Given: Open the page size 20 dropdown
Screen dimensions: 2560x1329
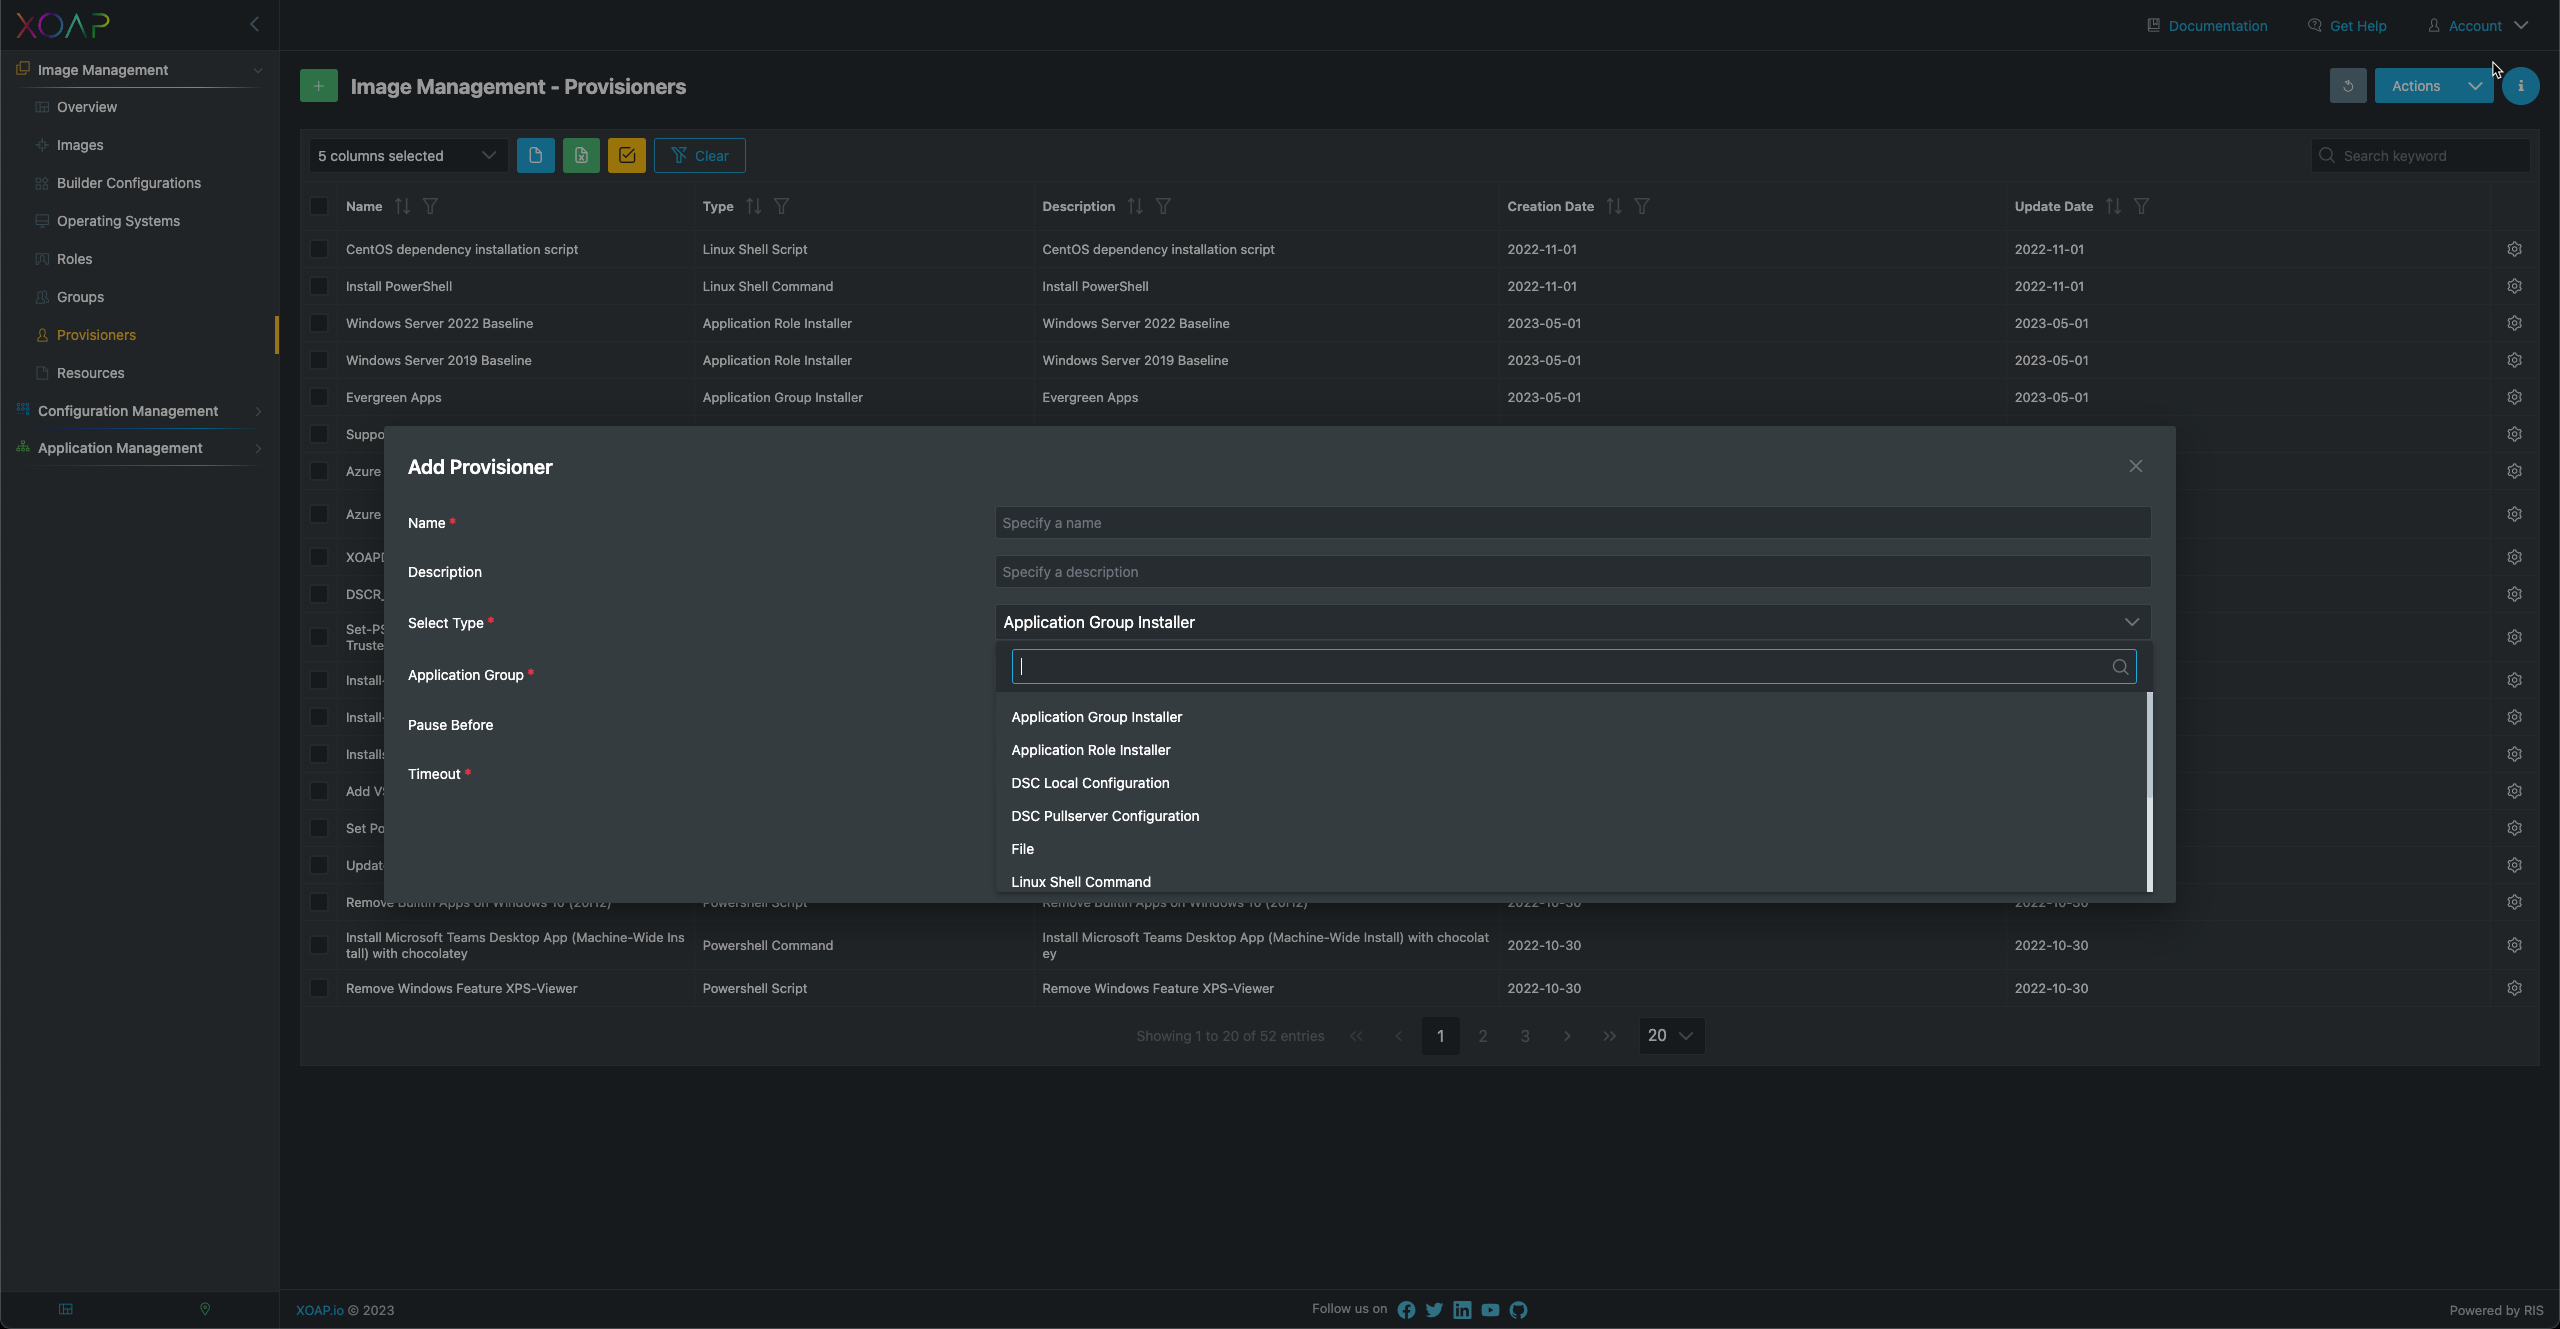Looking at the screenshot, I should pos(1670,1036).
